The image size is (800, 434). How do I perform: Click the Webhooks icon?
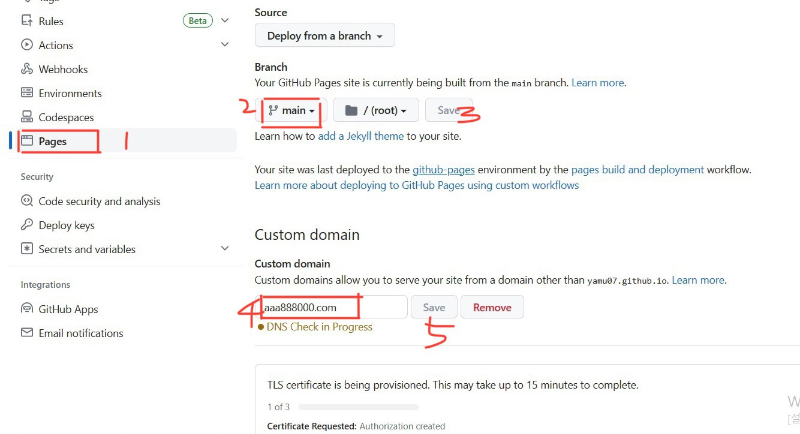[27, 68]
